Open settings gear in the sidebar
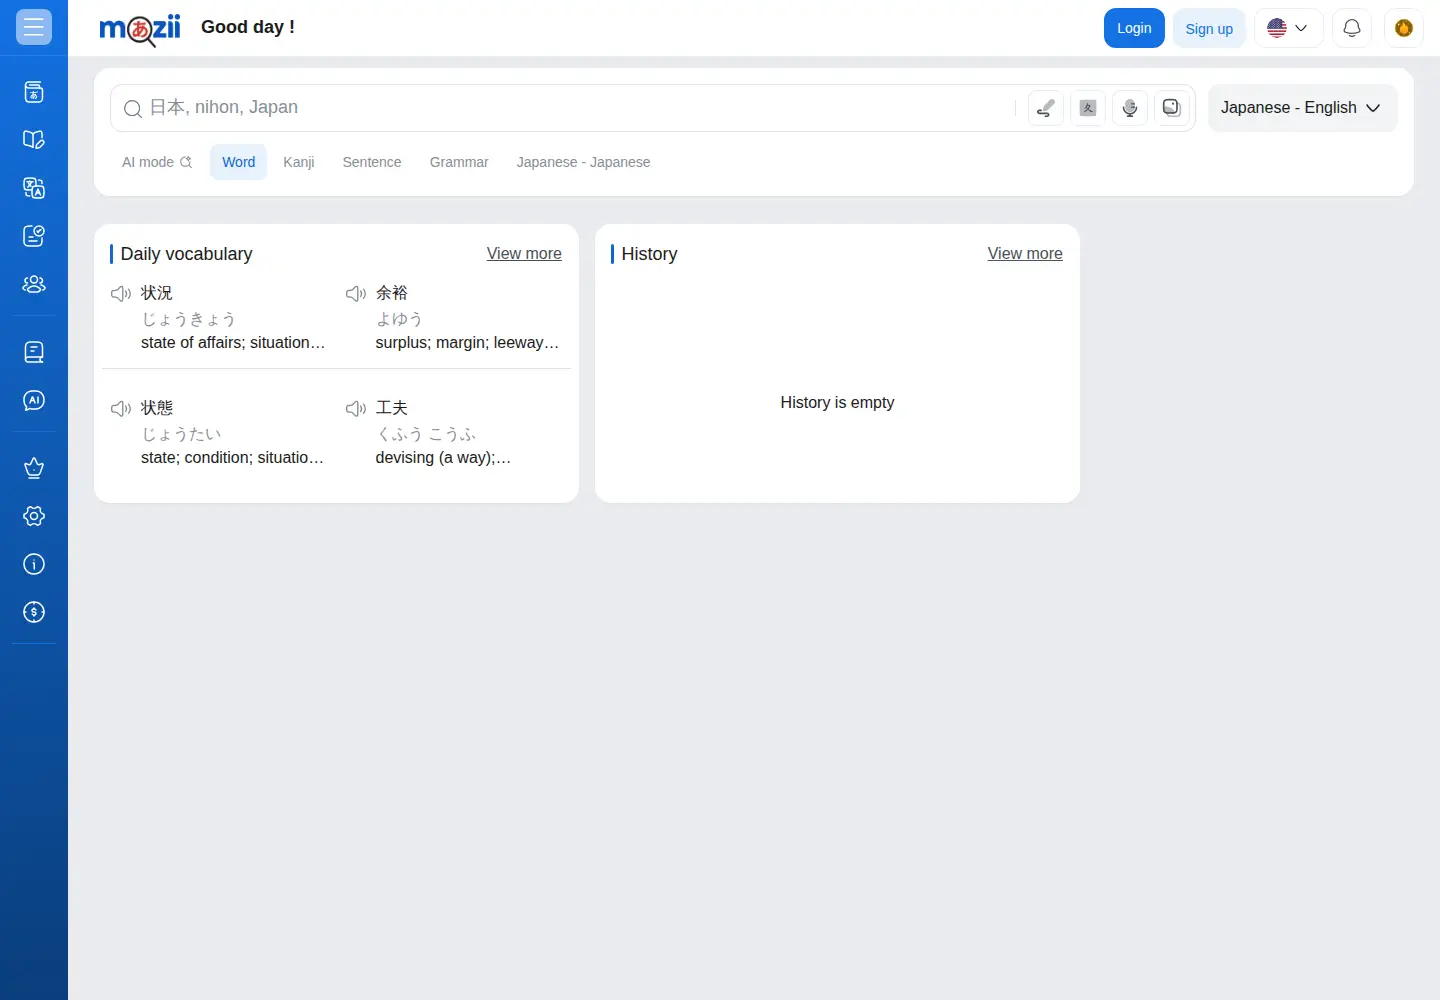 pos(34,516)
